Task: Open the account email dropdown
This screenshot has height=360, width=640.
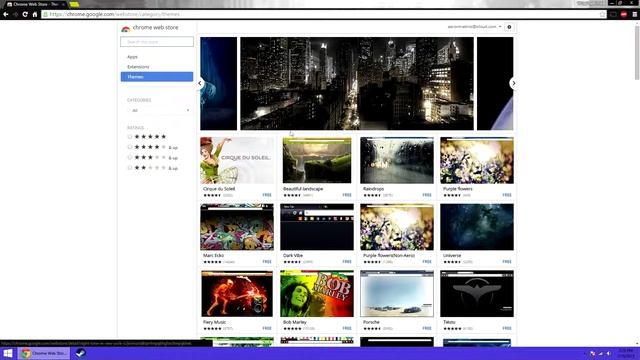Action: (x=474, y=27)
